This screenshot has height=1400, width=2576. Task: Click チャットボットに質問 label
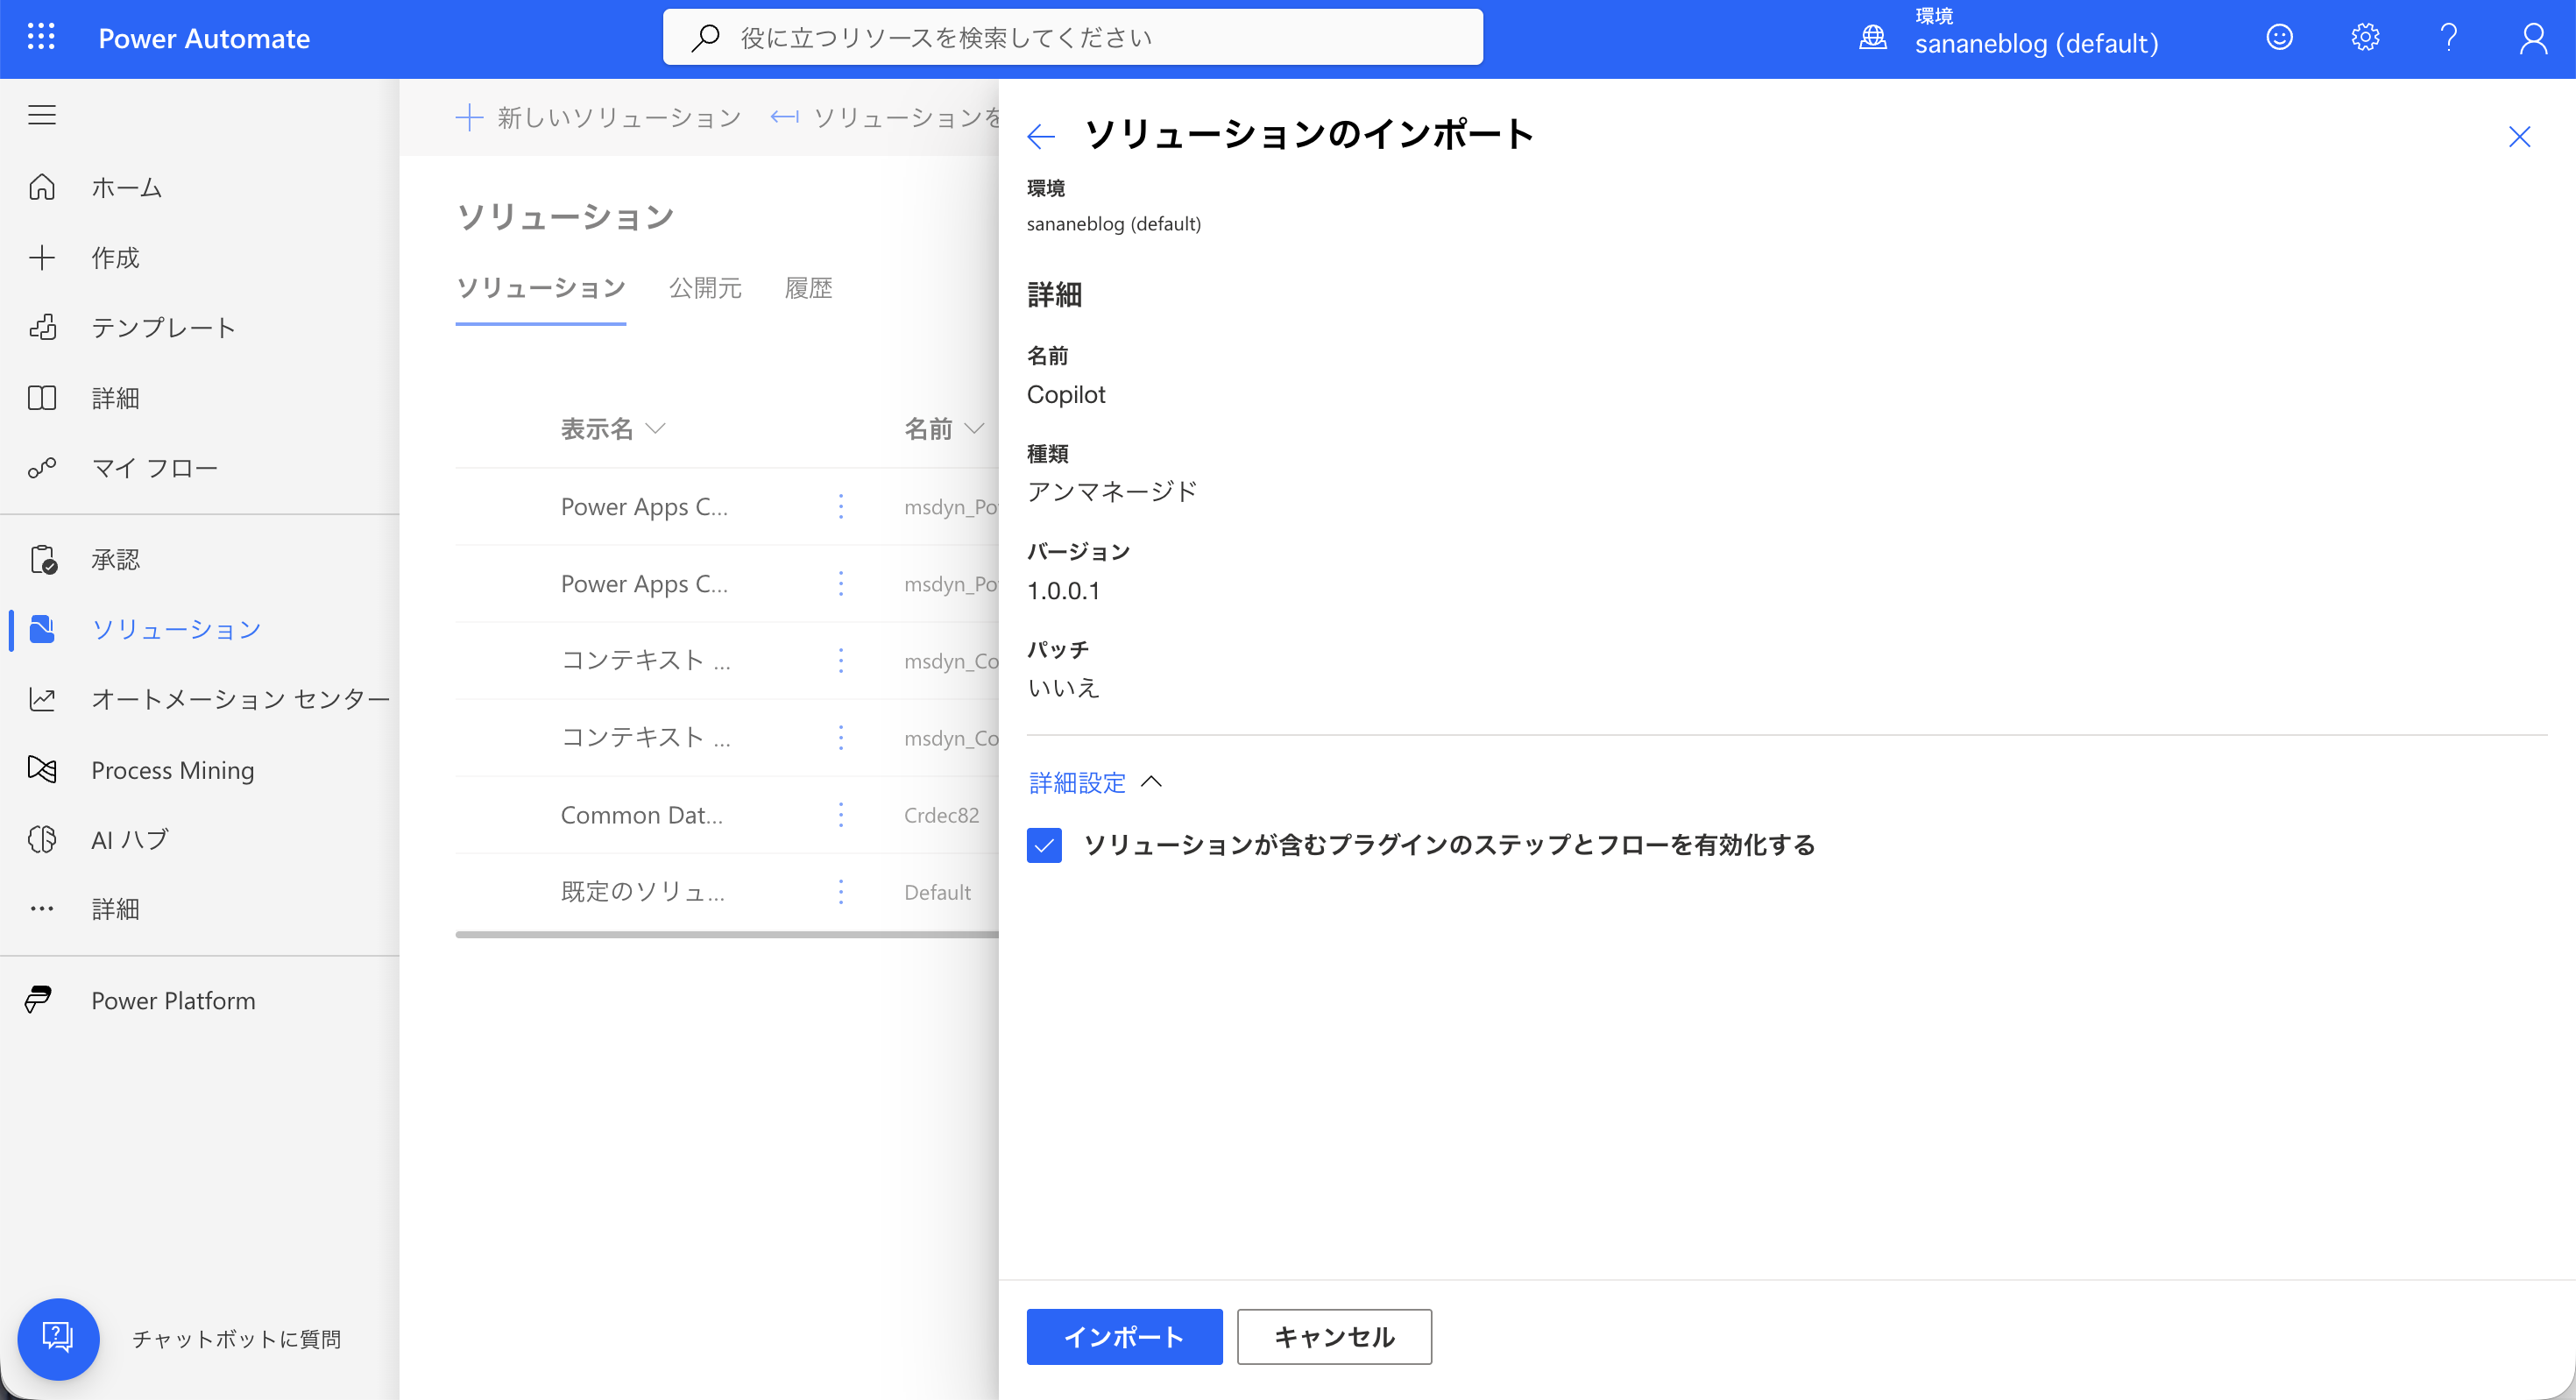(x=236, y=1339)
